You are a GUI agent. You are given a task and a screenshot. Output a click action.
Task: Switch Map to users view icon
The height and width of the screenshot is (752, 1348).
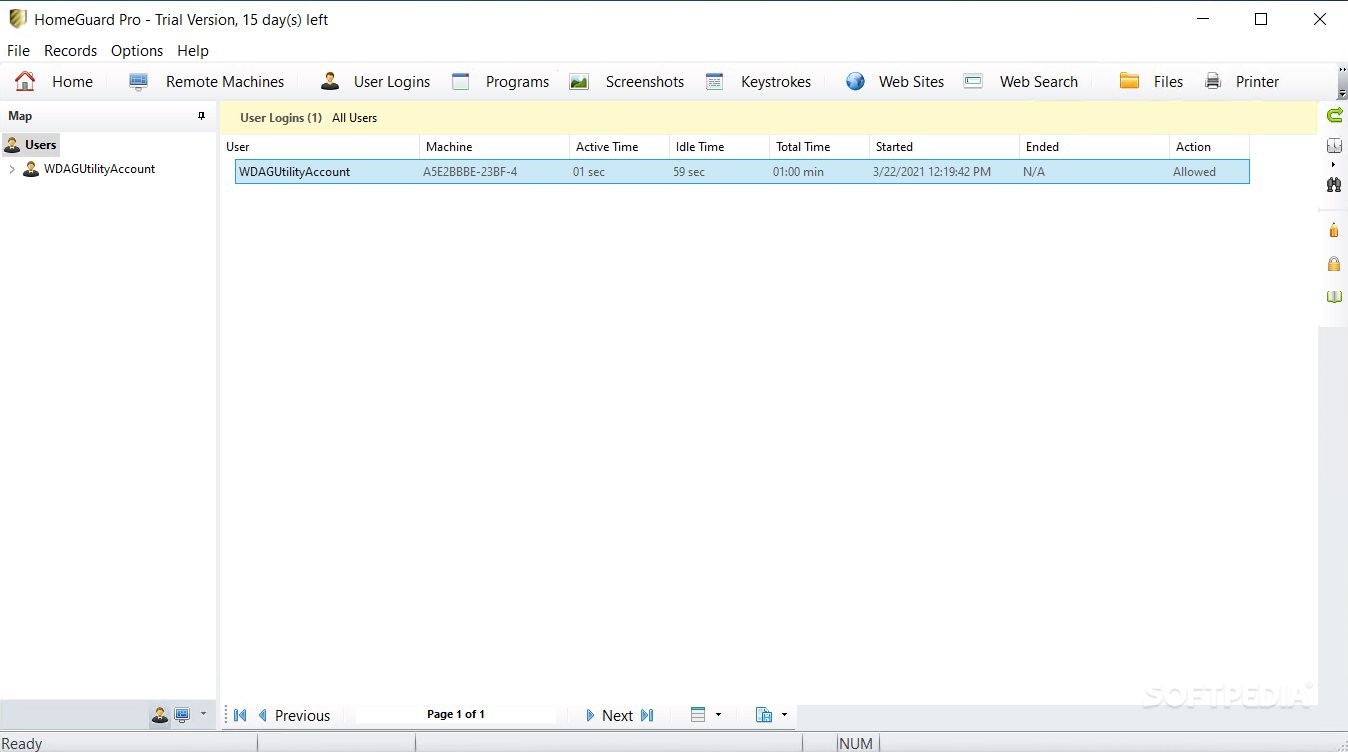coord(160,715)
